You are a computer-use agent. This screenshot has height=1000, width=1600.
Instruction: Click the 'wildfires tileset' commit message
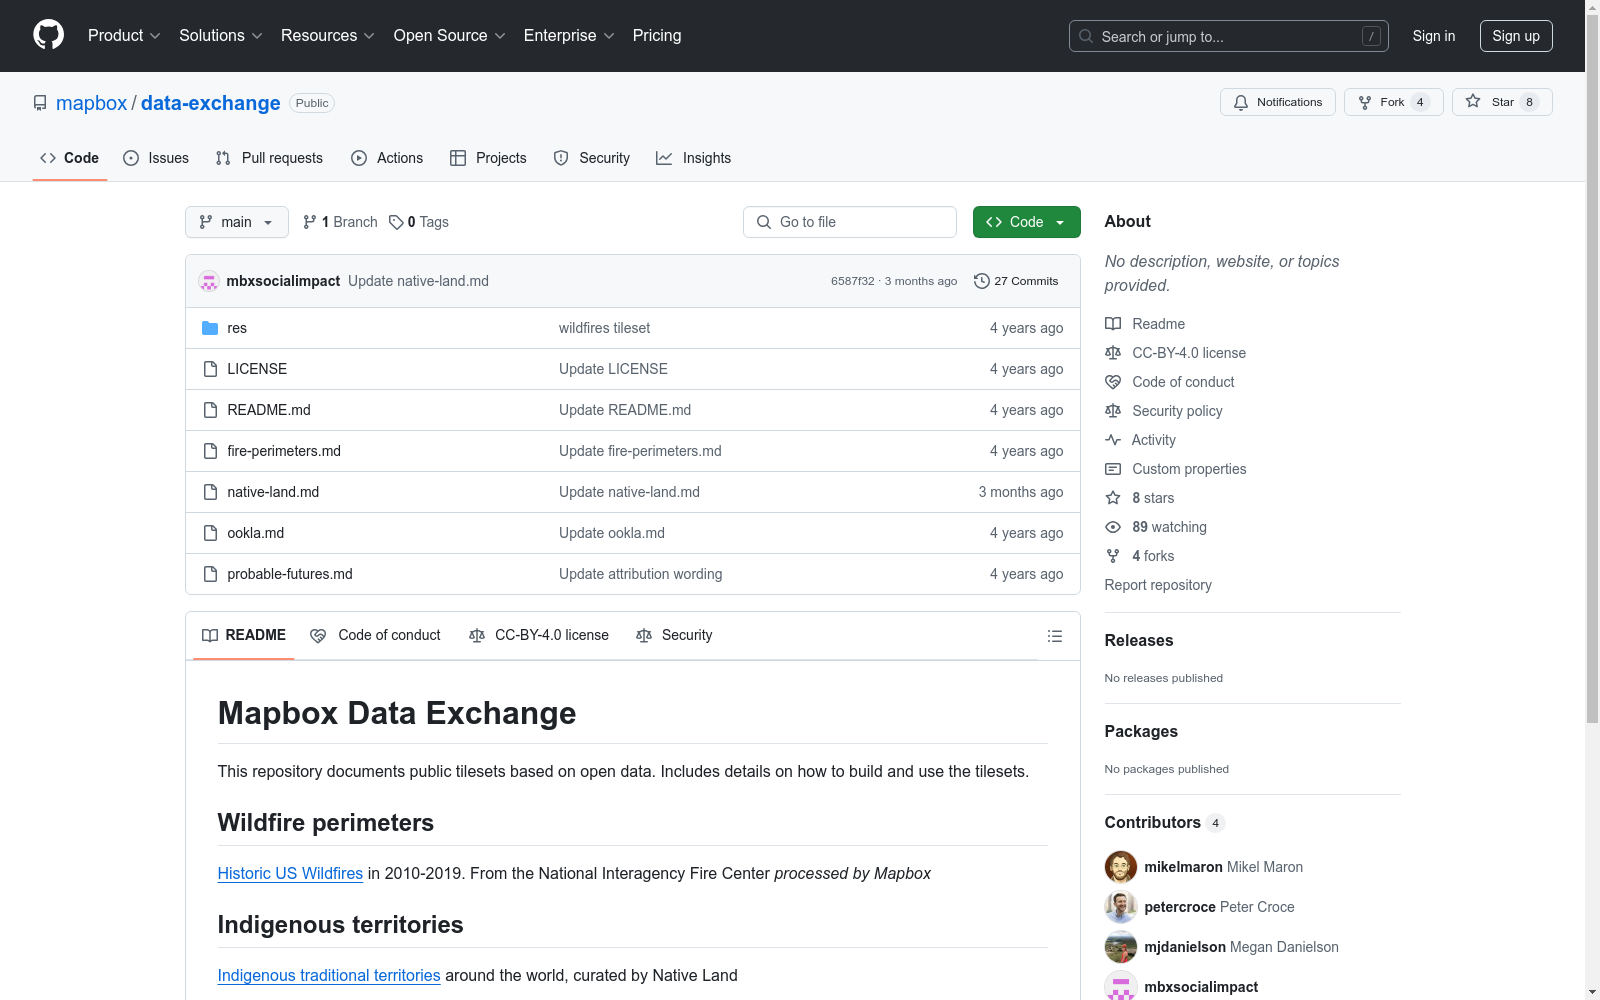[605, 328]
